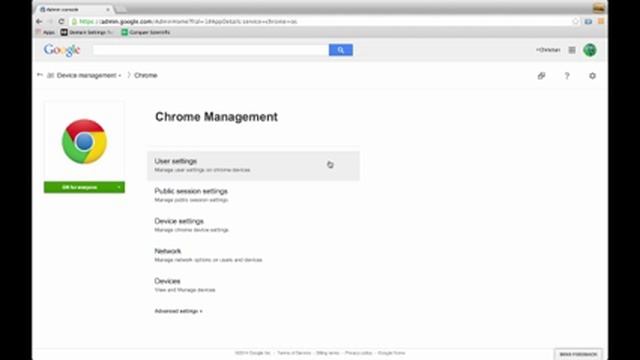Open help with the question mark icon
This screenshot has height=360, width=640.
567,76
